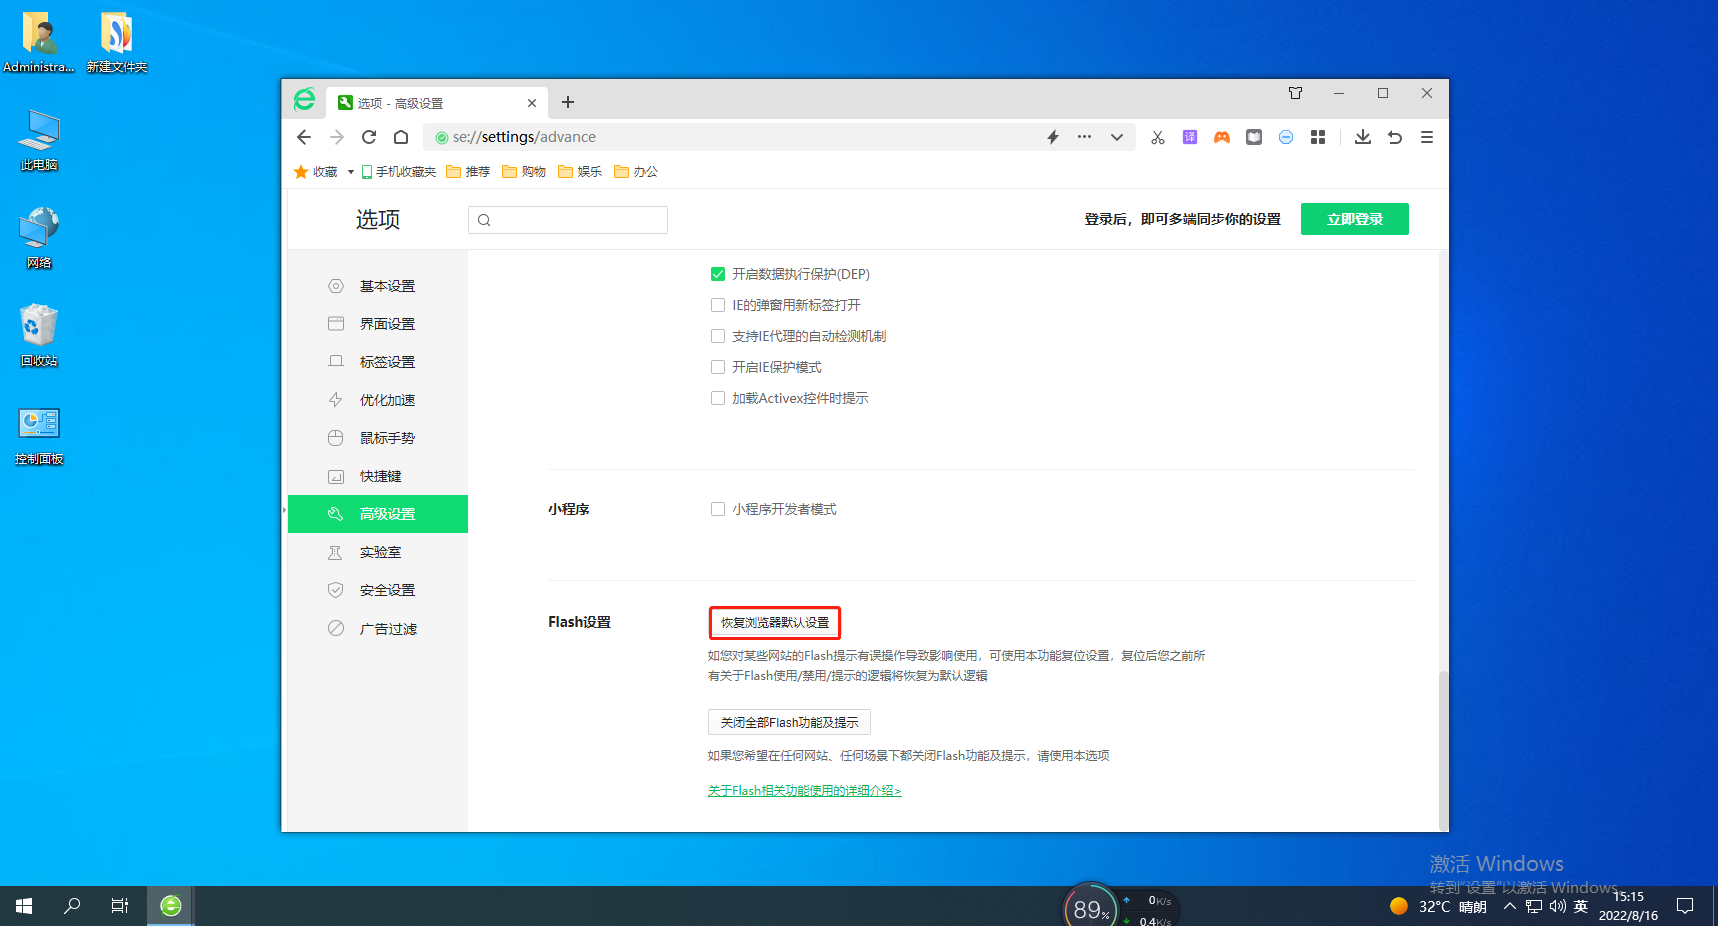
Task: Click 恢复浏览器默认设置 button
Action: (775, 622)
